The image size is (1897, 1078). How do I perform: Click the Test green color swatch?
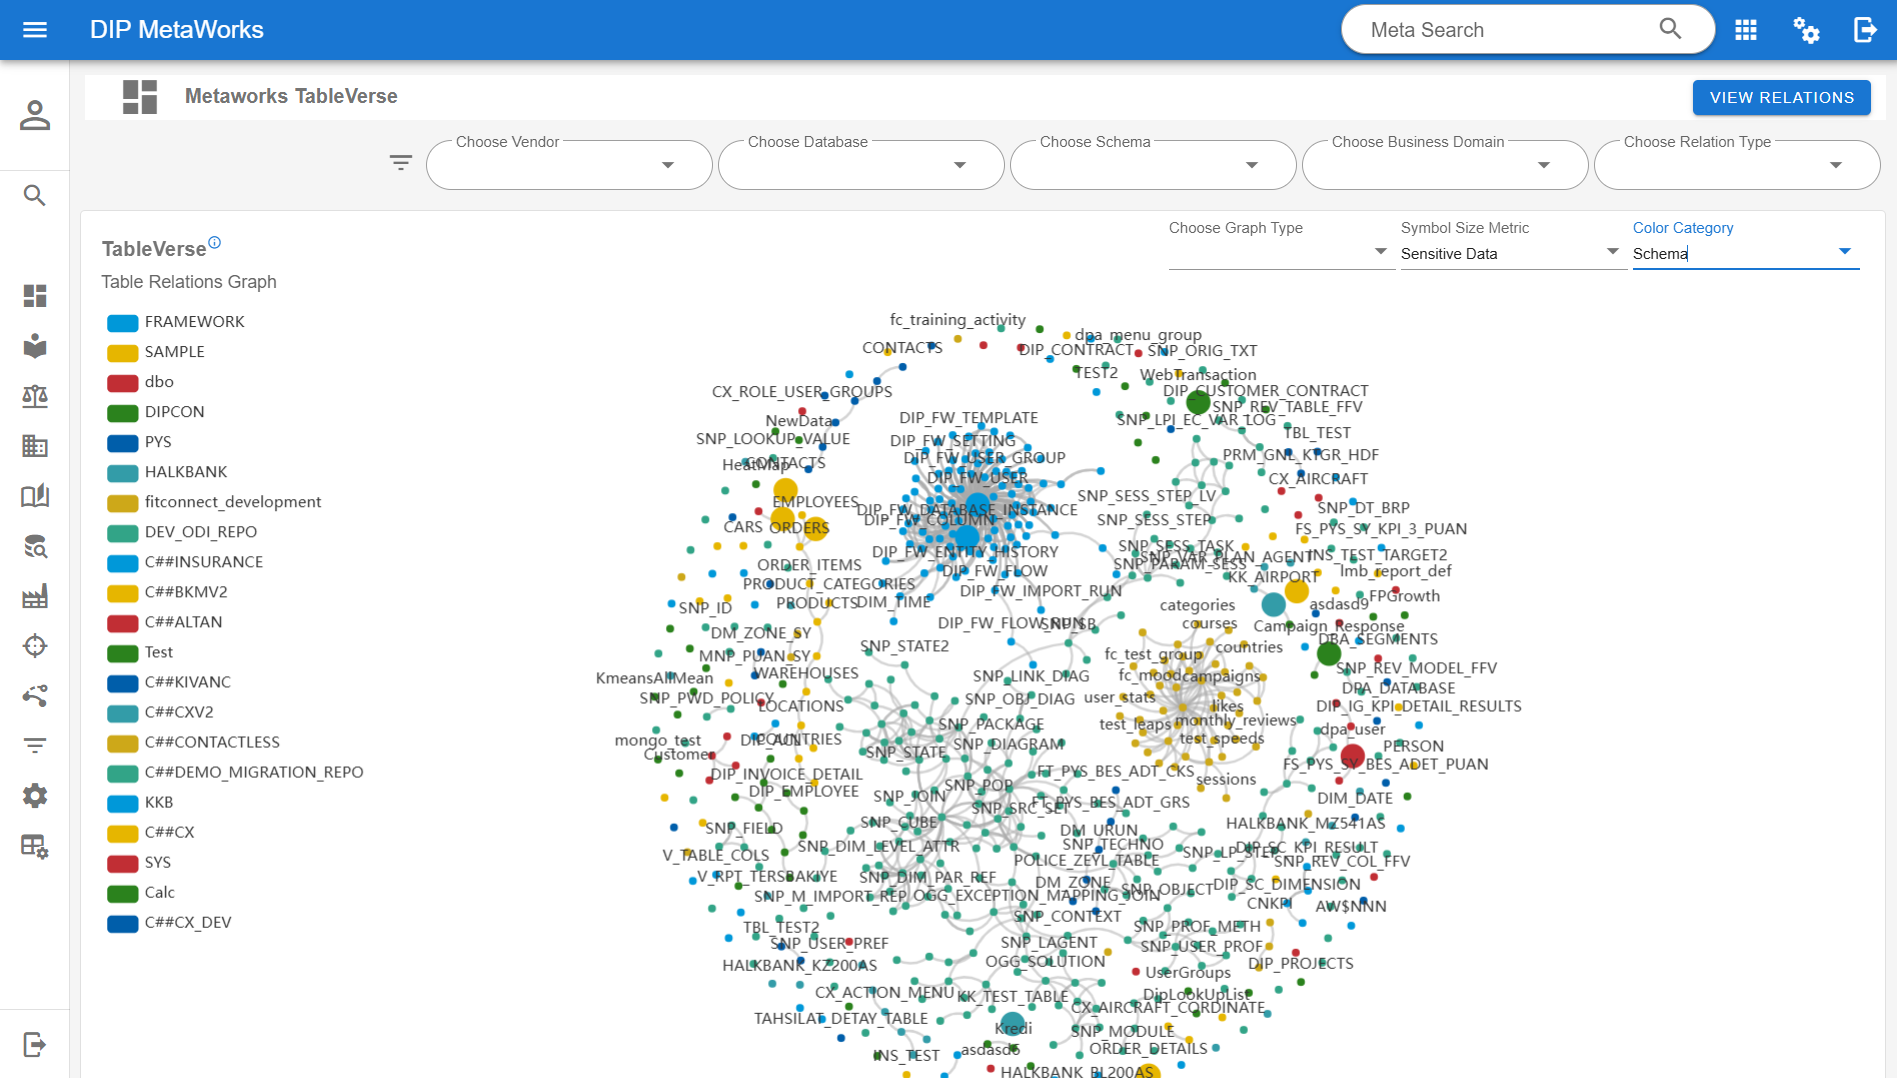123,653
